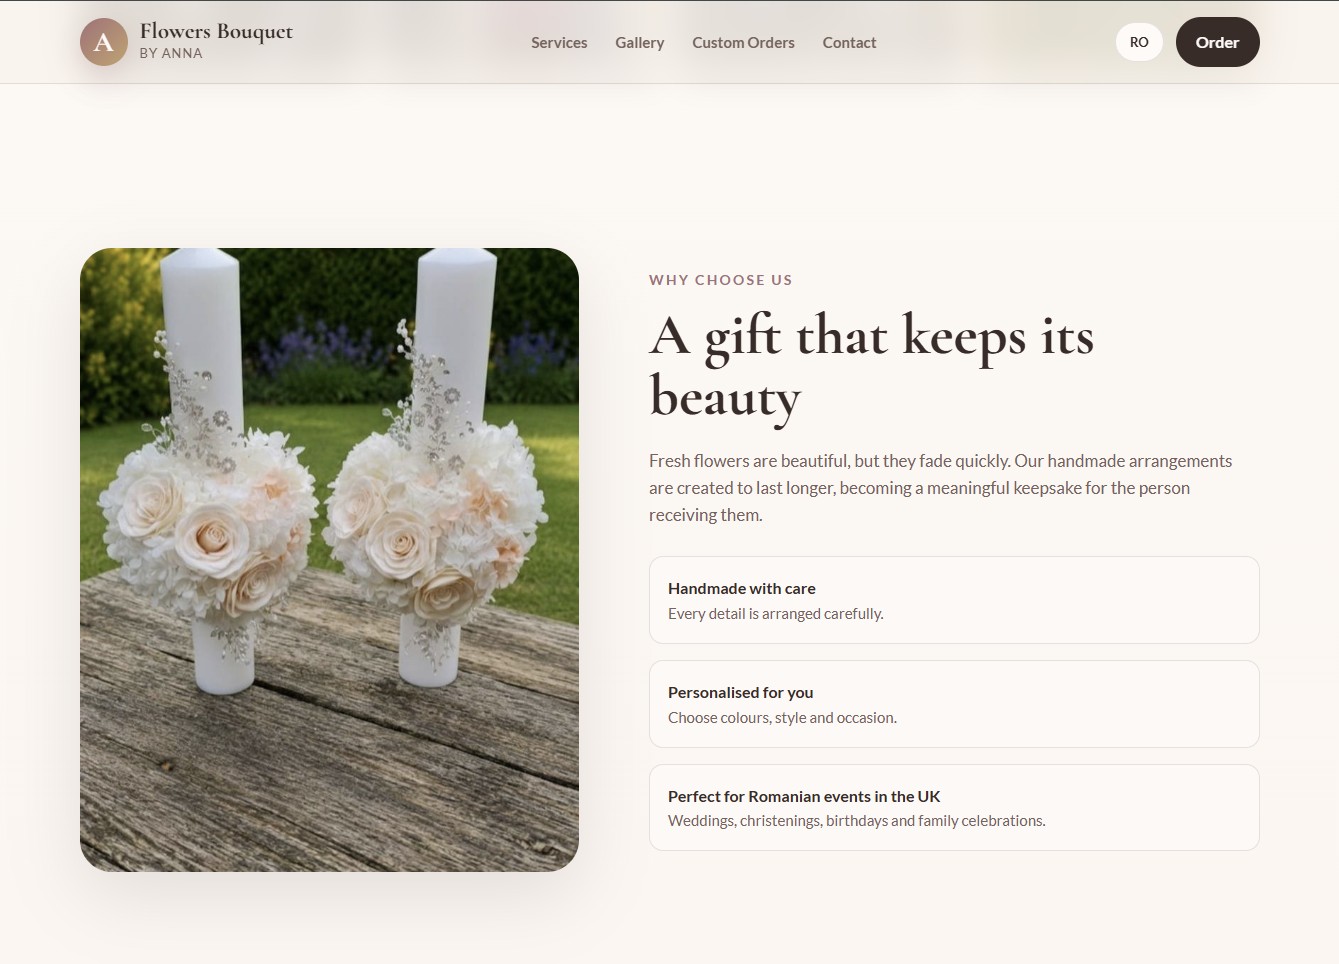The height and width of the screenshot is (964, 1339).
Task: Switch language with the RO button
Action: coord(1139,42)
